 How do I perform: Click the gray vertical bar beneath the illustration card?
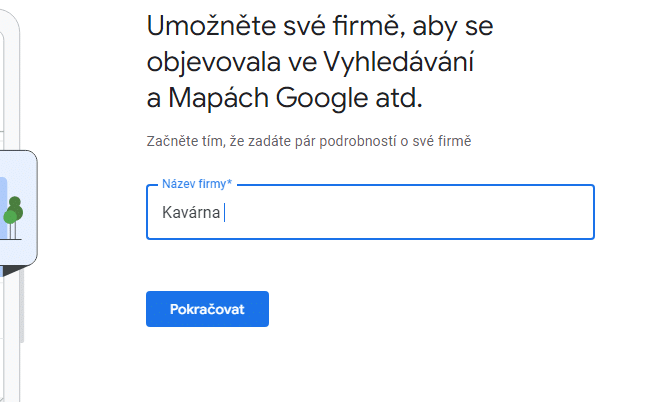click(x=21, y=305)
